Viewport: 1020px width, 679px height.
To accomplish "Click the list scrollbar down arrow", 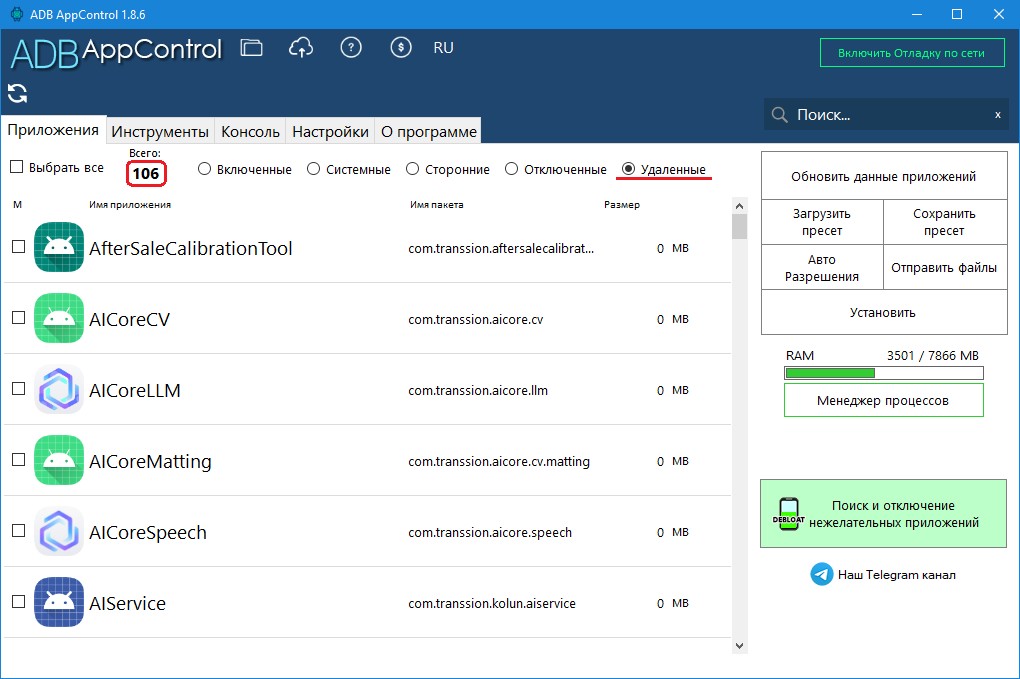I will click(739, 646).
